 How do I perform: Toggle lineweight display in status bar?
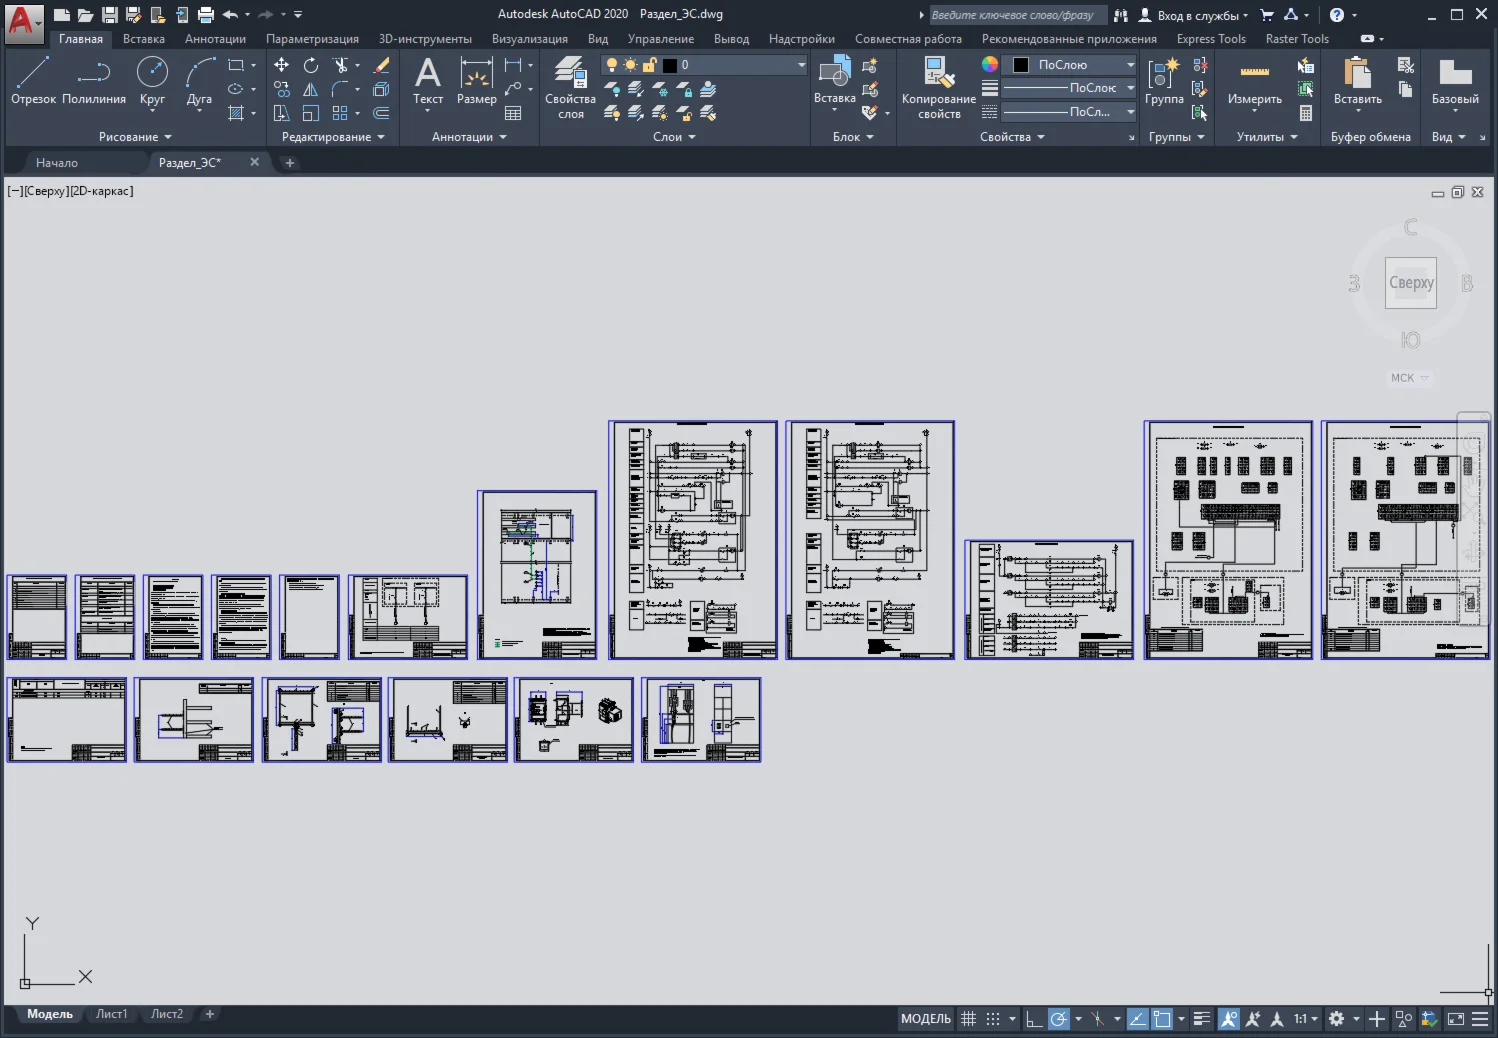pos(1202,1019)
